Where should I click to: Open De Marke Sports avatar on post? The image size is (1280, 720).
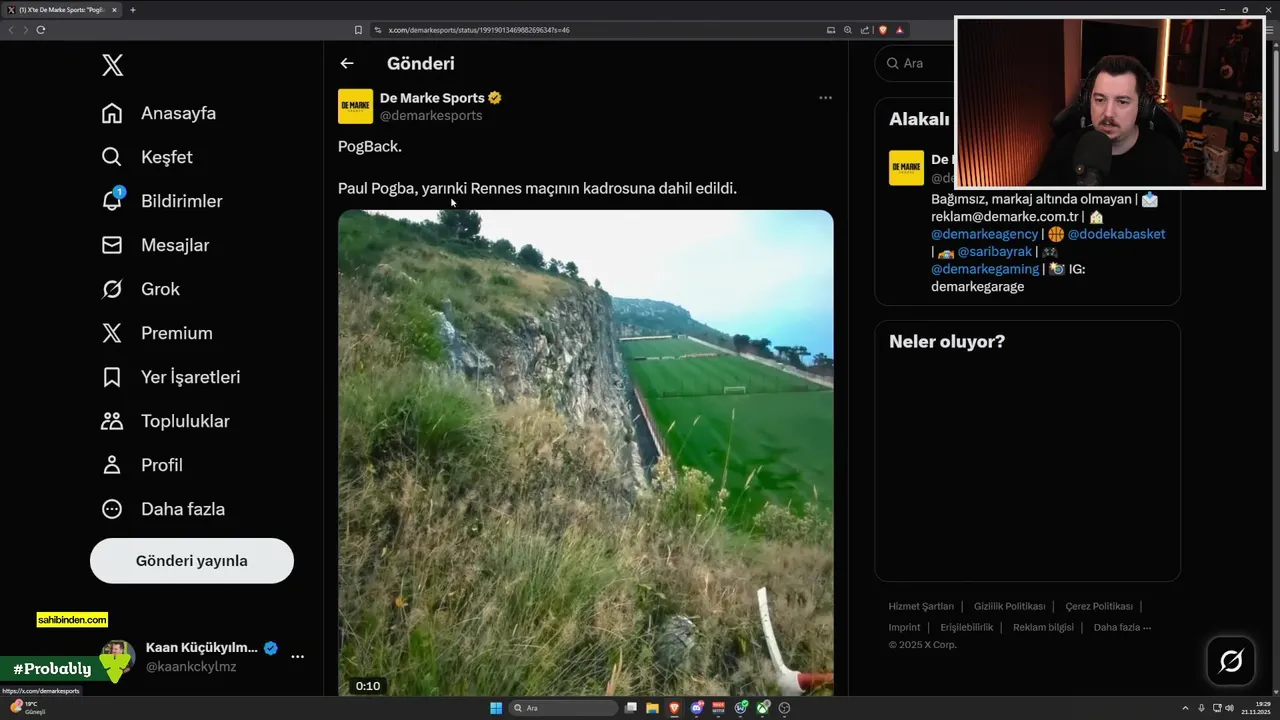click(x=355, y=106)
